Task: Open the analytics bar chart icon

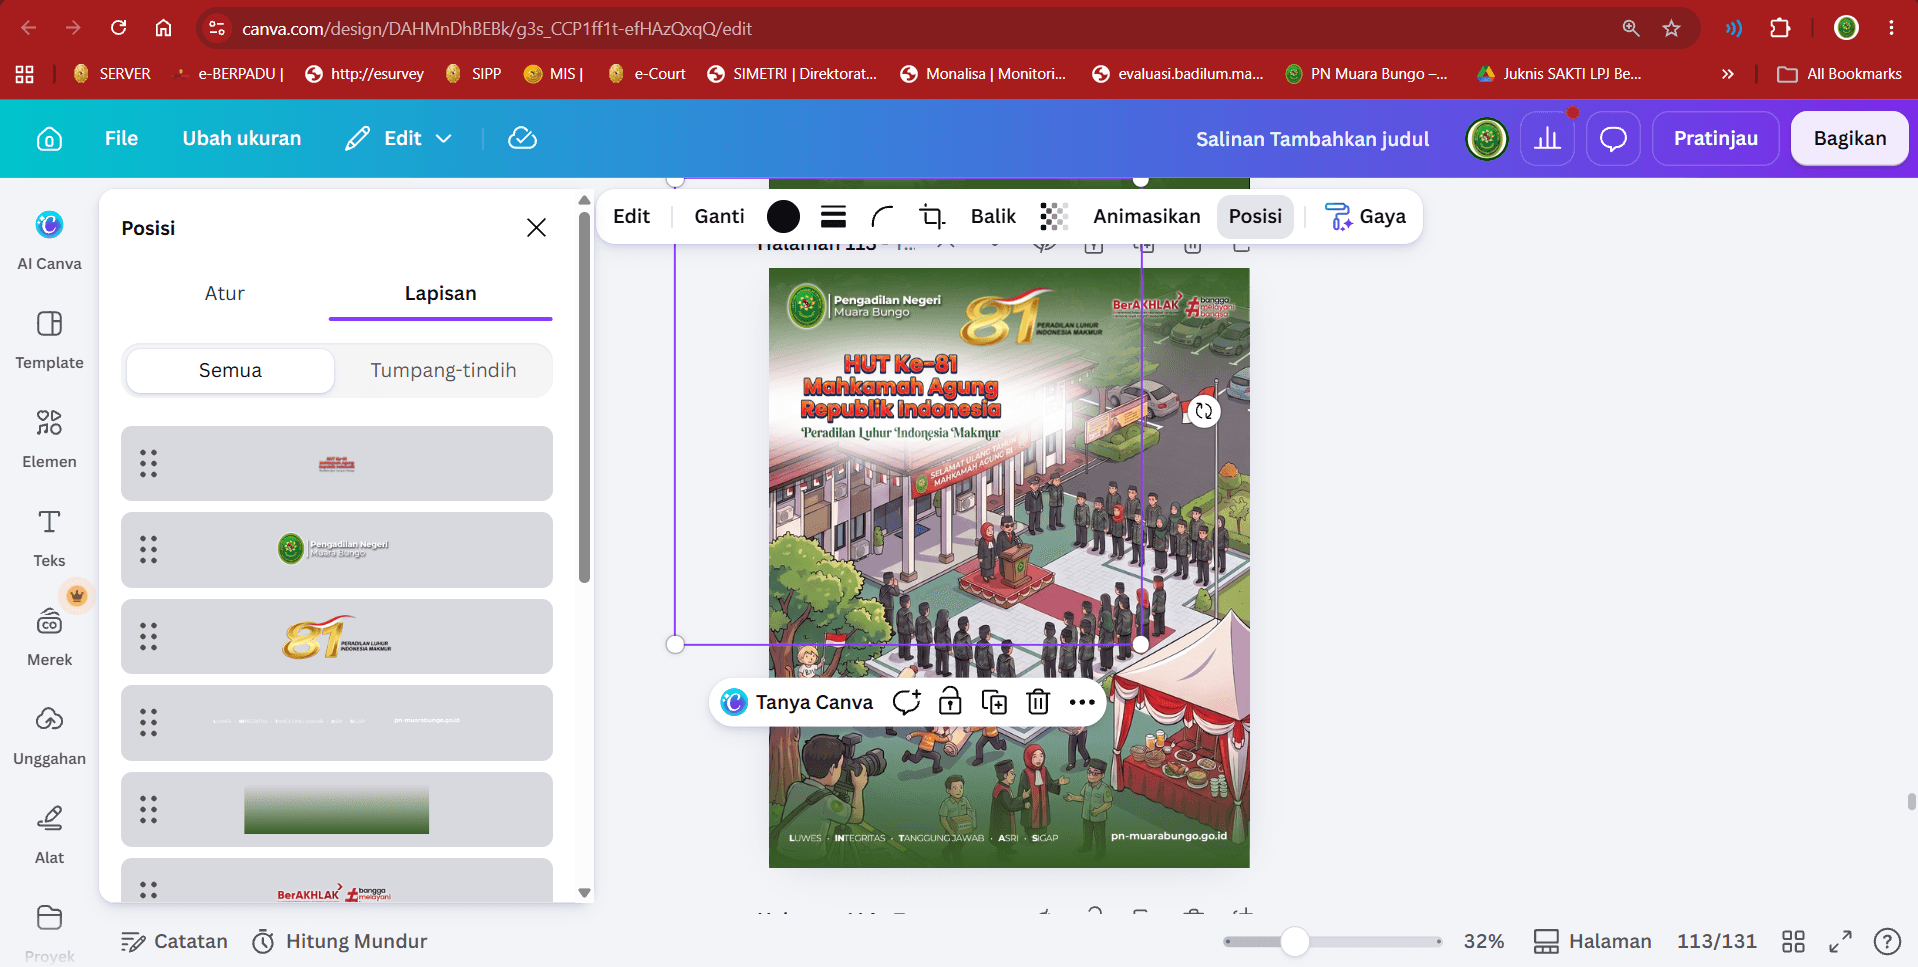Action: click(1547, 138)
